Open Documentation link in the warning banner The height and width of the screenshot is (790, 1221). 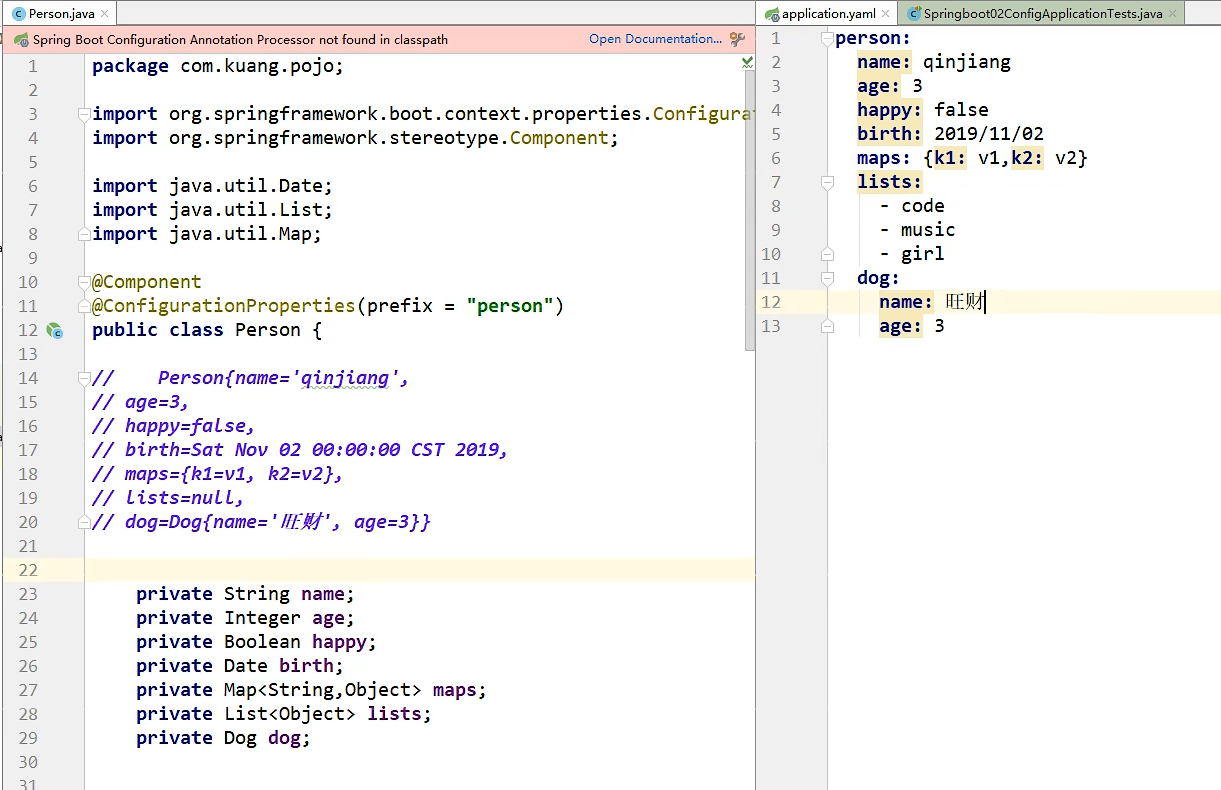pos(655,39)
